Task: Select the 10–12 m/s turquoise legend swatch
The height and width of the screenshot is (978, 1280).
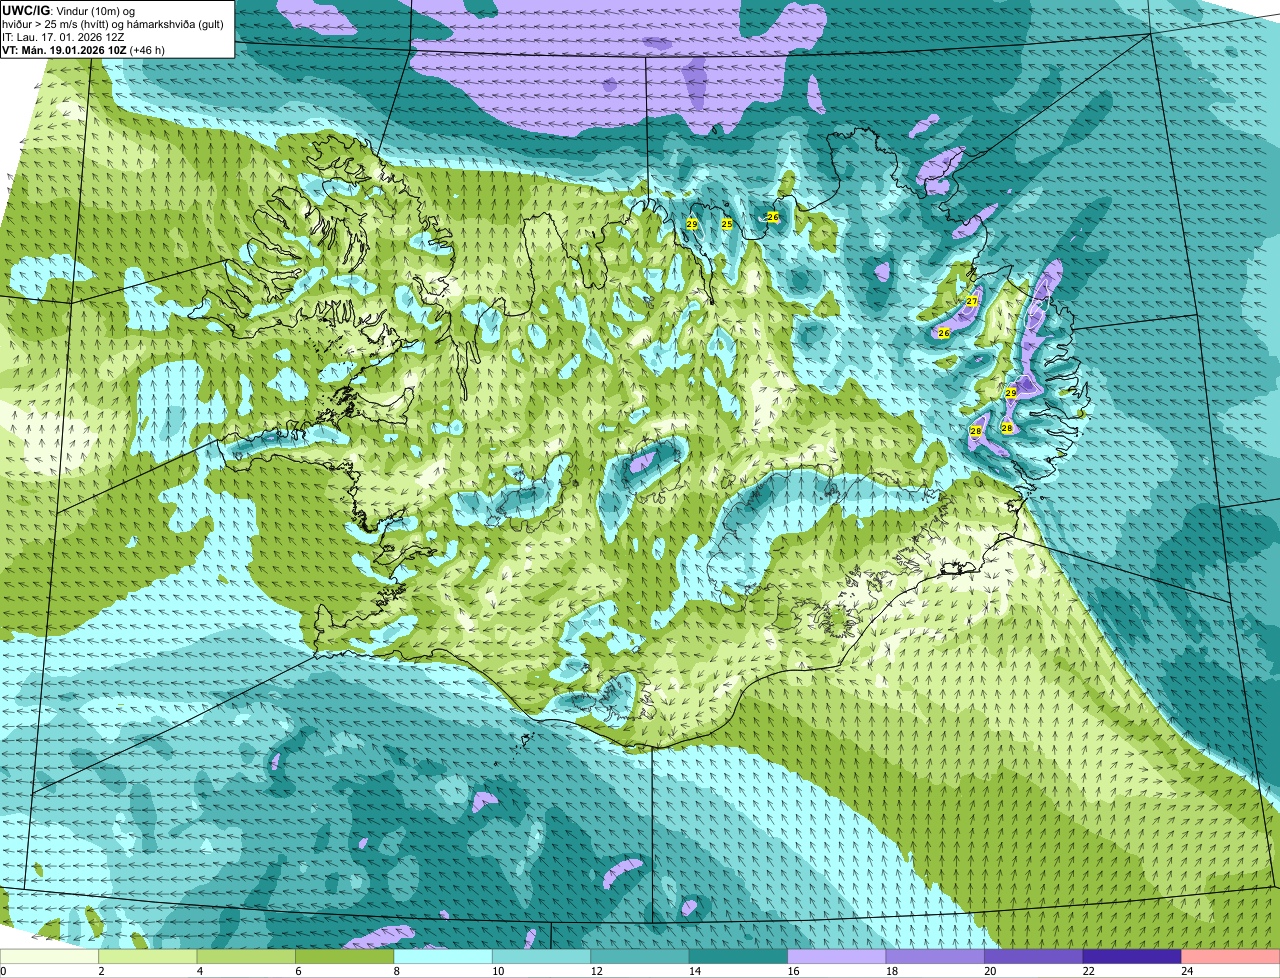Action: [542, 956]
